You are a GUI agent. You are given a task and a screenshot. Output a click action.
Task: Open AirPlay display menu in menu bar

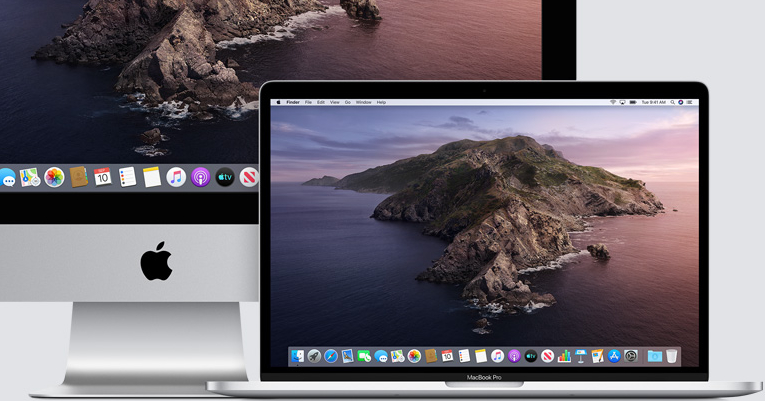pyautogui.click(x=623, y=102)
